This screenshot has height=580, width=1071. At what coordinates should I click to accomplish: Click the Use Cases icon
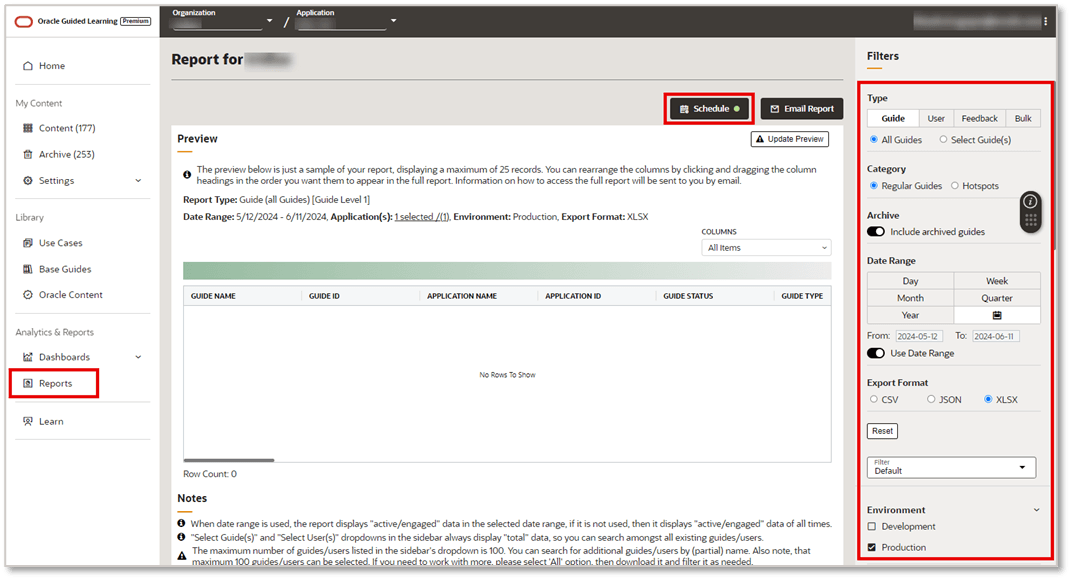tap(28, 243)
